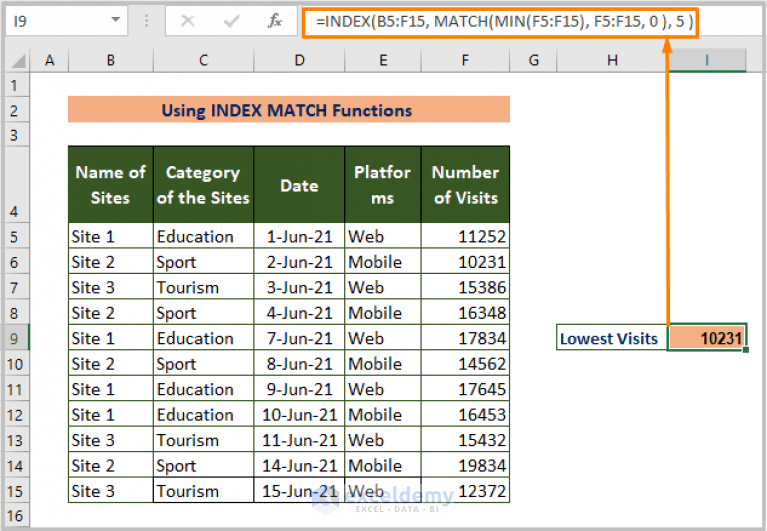767x531 pixels.
Task: Select date cell 4-Jun-21
Action: pos(299,312)
